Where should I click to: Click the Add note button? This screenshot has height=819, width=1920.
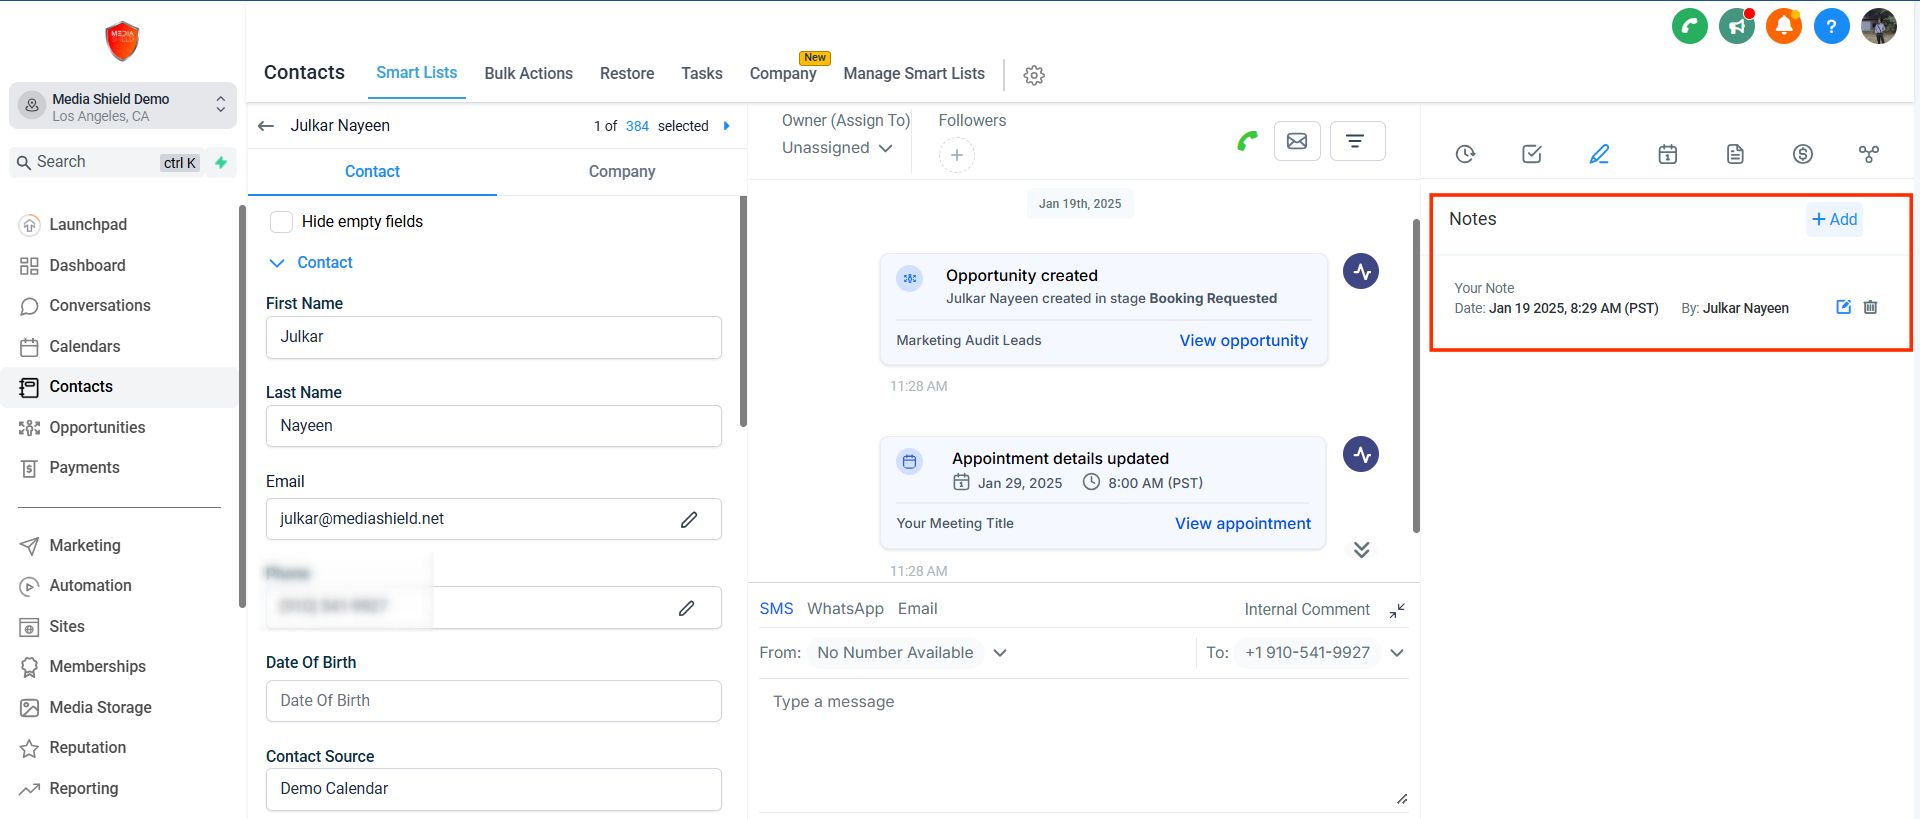tap(1834, 220)
